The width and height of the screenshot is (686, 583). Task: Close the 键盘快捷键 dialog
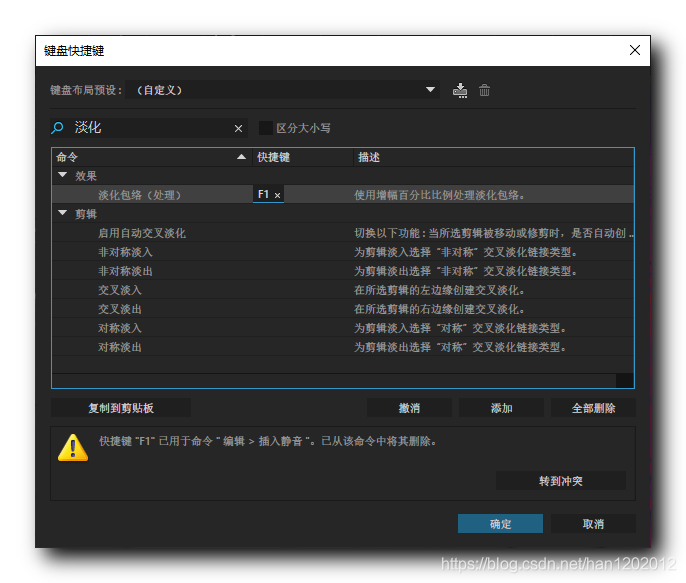click(635, 50)
